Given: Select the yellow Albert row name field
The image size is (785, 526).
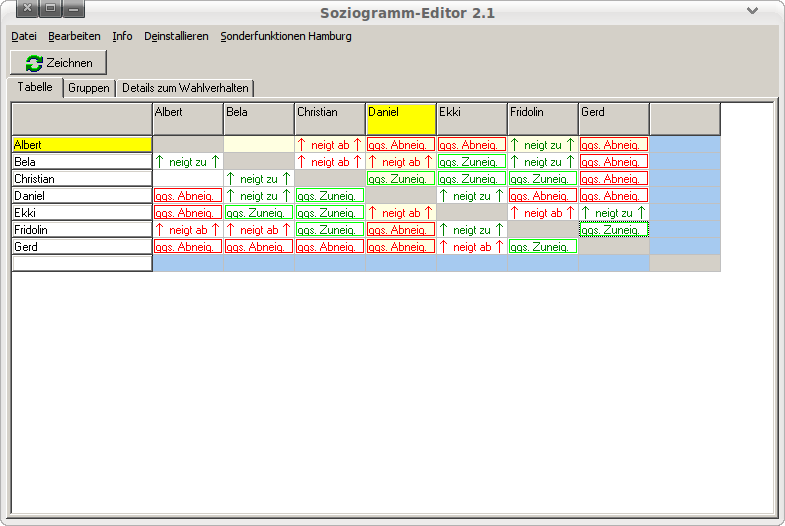Looking at the screenshot, I should point(82,144).
